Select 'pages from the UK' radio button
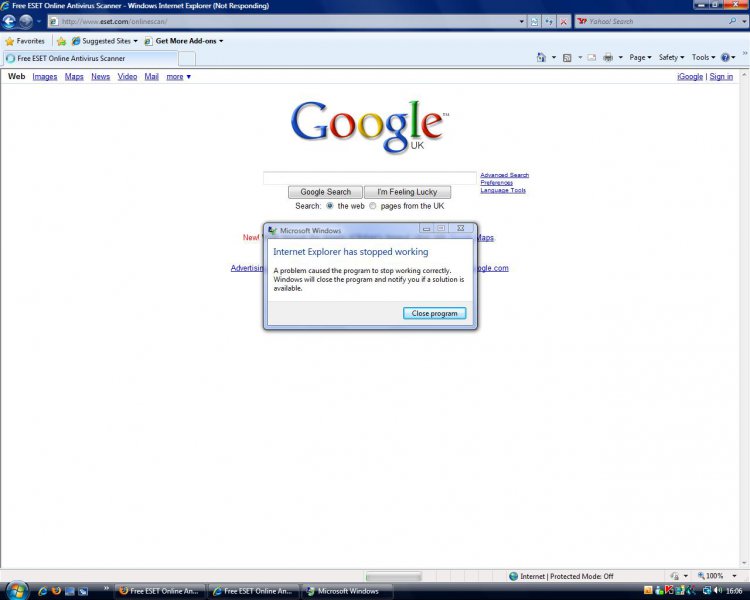This screenshot has width=750, height=600. 373,206
